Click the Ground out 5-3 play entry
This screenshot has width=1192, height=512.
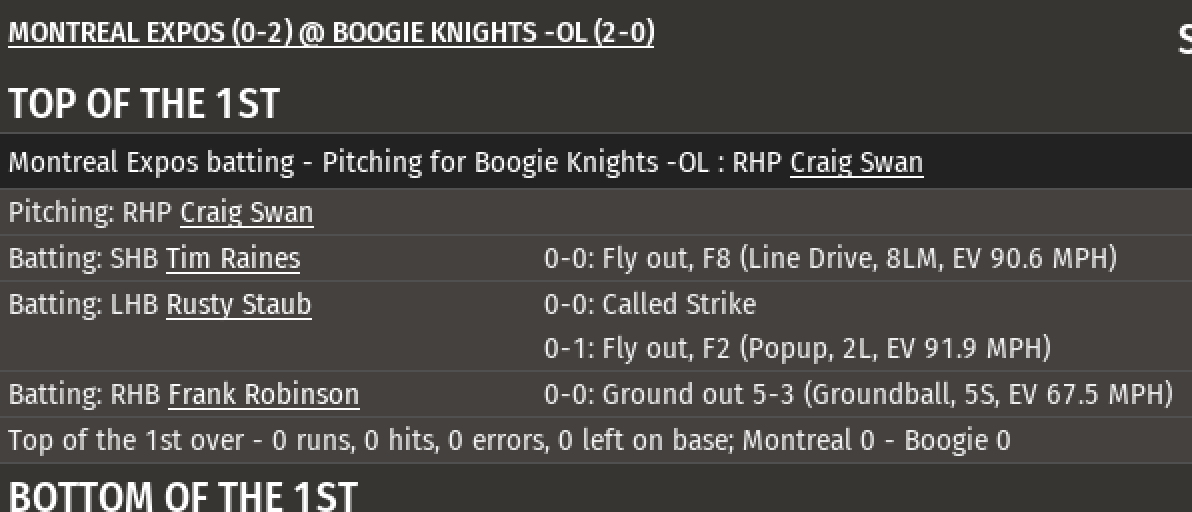pos(857,395)
